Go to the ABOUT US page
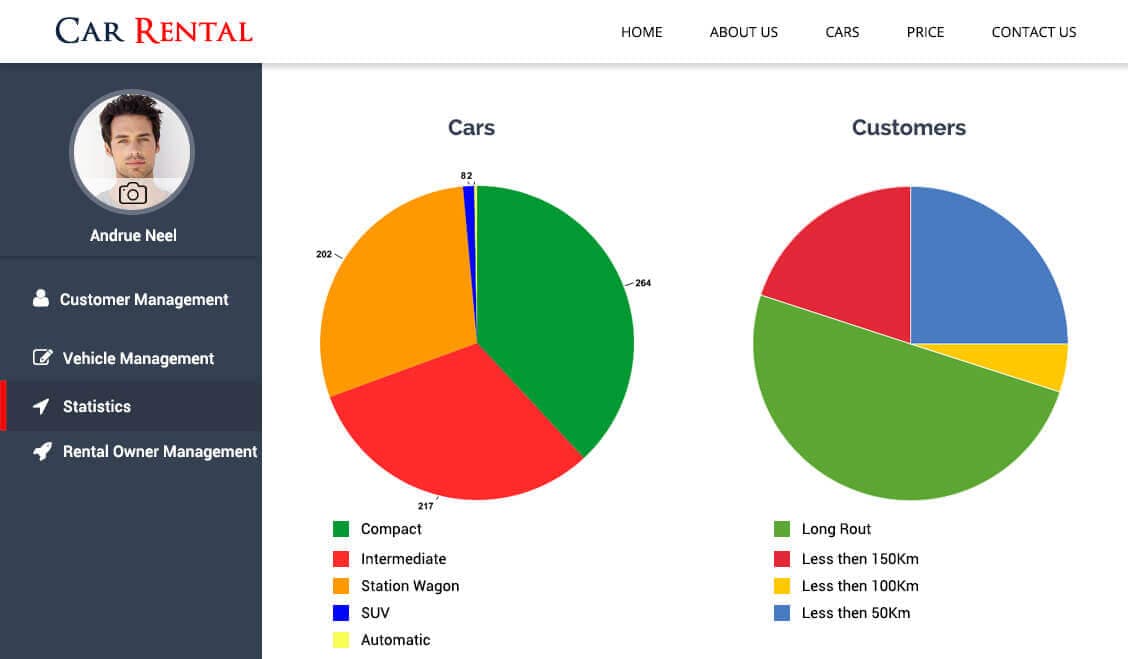The image size is (1128, 659). (743, 32)
